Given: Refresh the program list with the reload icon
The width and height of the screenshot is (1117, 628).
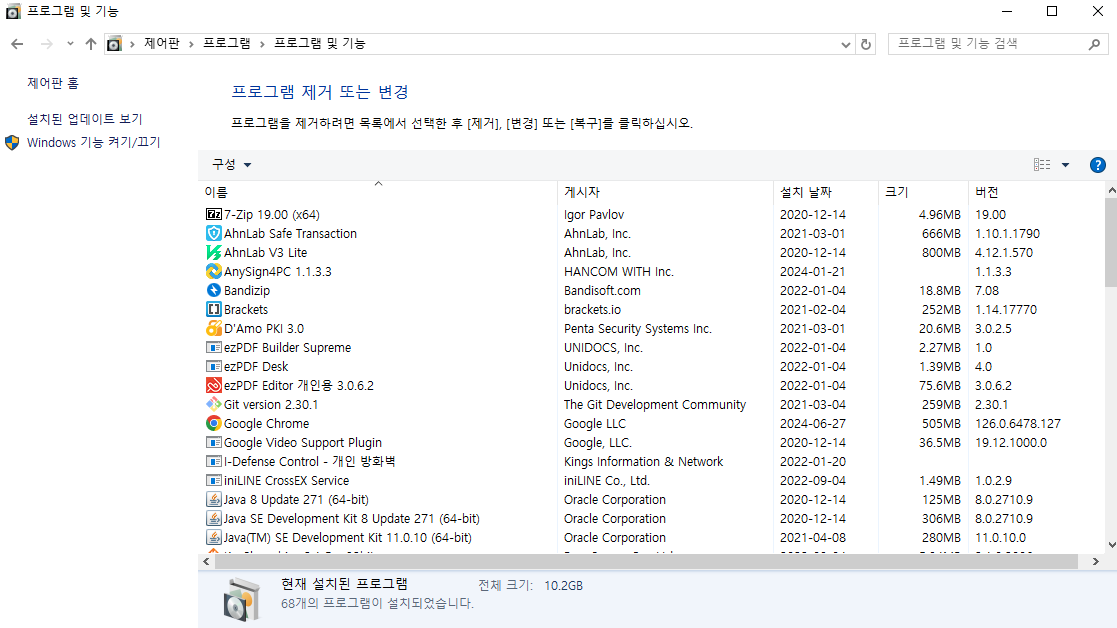Looking at the screenshot, I should tap(866, 44).
